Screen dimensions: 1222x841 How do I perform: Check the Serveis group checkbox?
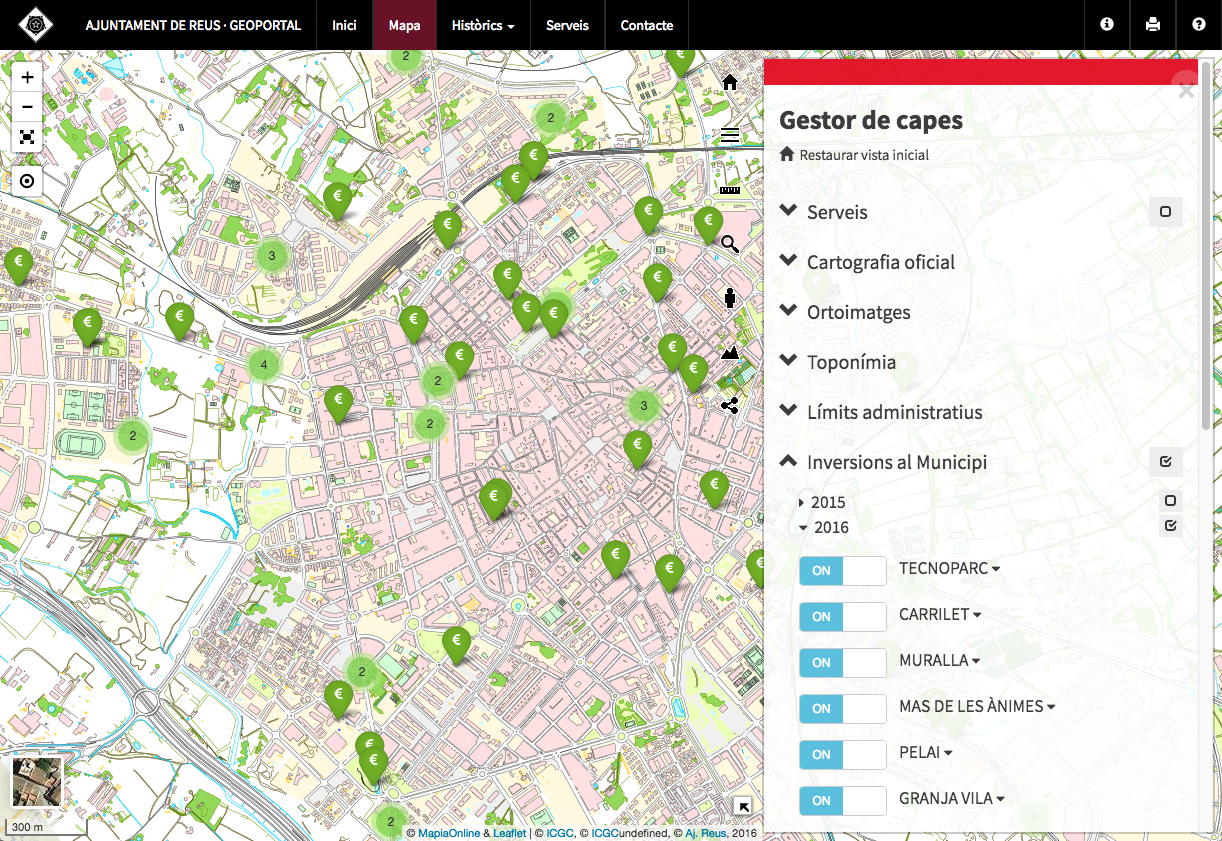(x=1165, y=212)
